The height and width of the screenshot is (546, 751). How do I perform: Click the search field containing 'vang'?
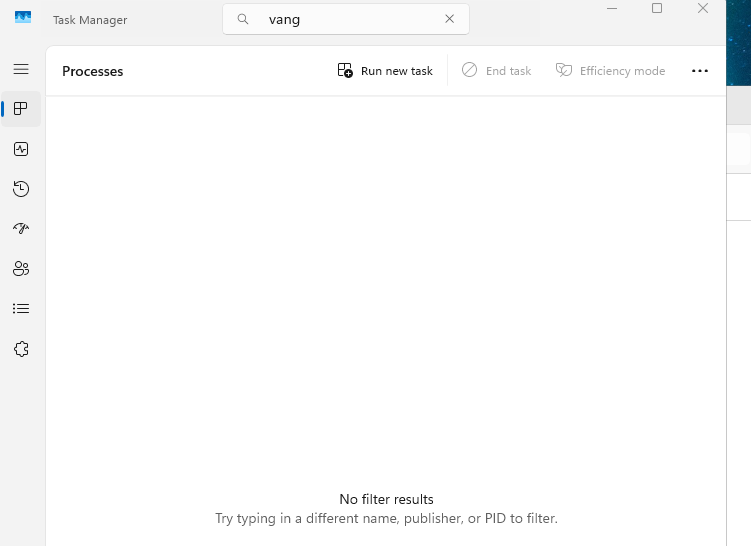click(x=346, y=19)
